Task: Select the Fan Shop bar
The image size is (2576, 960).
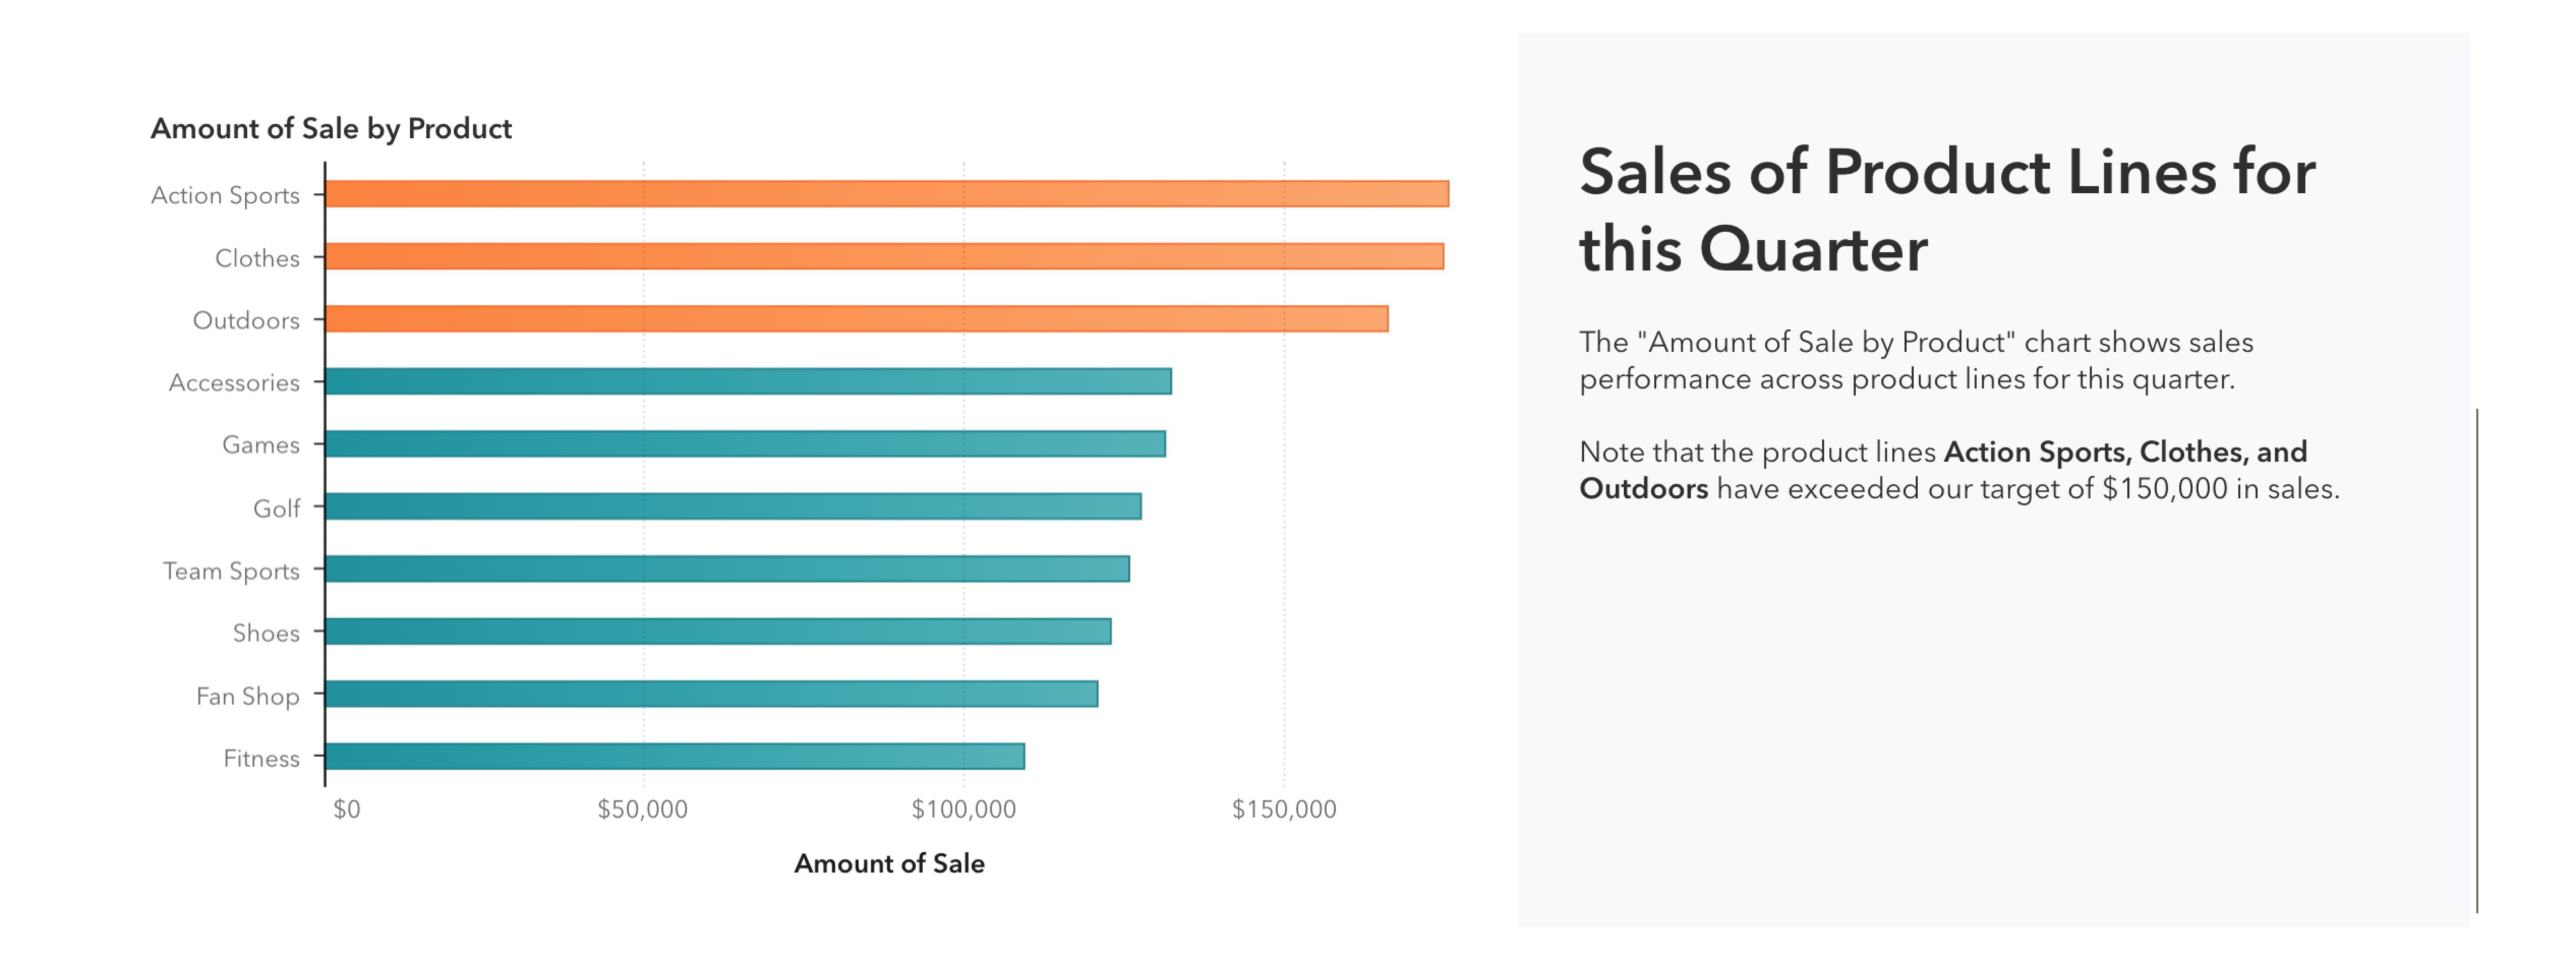Action: point(711,694)
